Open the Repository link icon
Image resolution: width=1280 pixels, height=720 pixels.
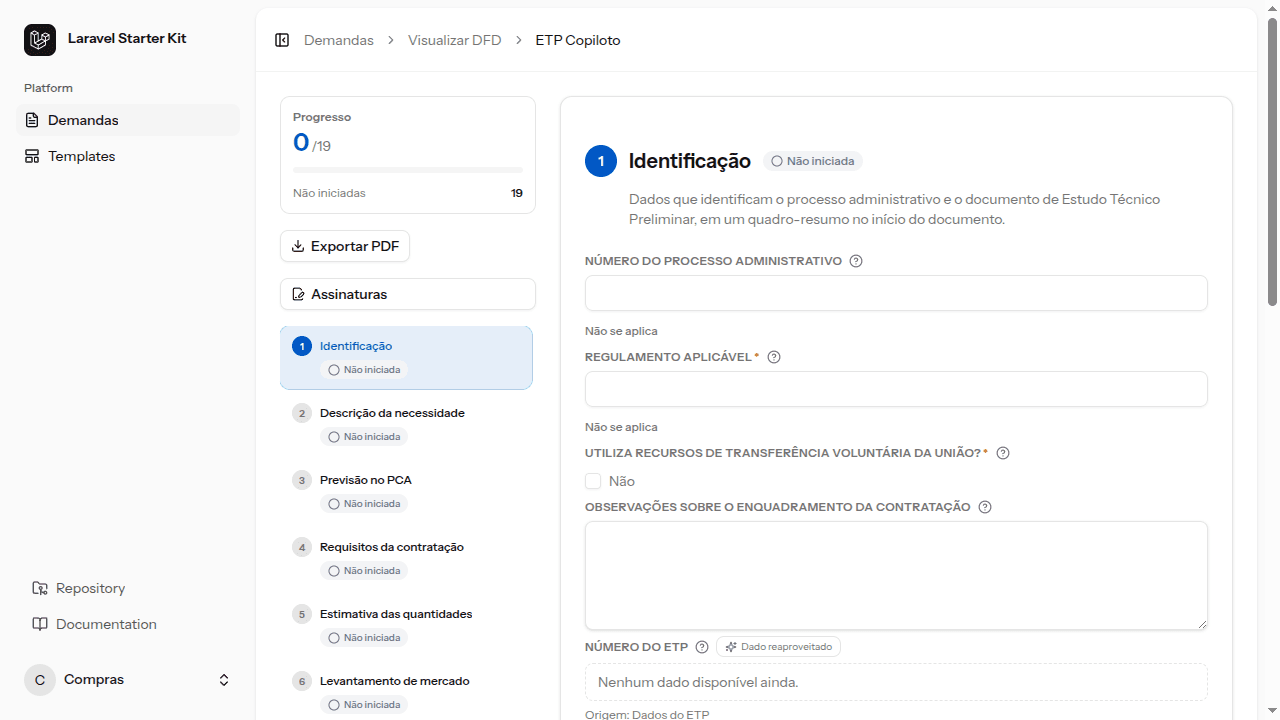[40, 588]
